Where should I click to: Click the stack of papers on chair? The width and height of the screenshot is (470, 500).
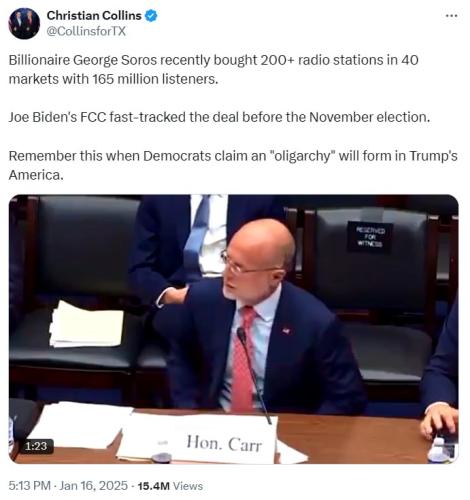[x=86, y=324]
